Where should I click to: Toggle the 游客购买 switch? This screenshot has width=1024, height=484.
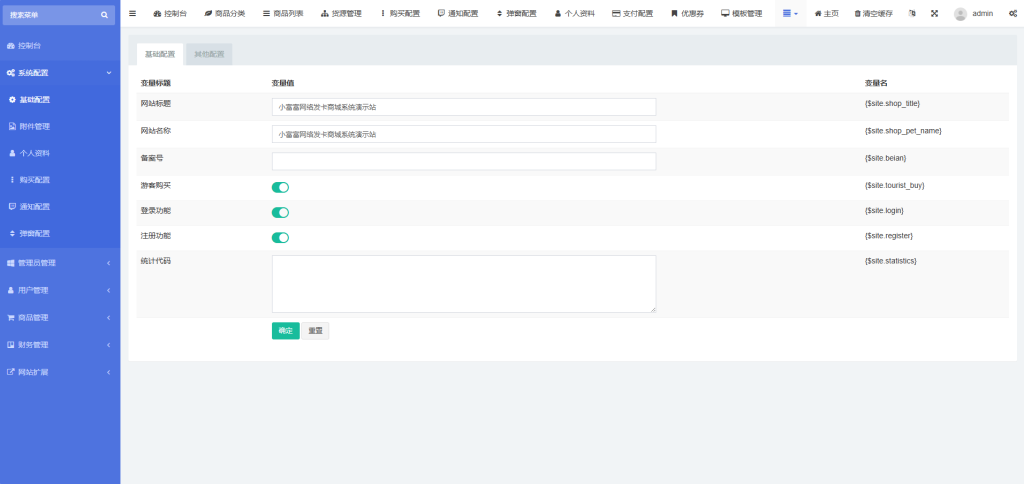tap(281, 187)
